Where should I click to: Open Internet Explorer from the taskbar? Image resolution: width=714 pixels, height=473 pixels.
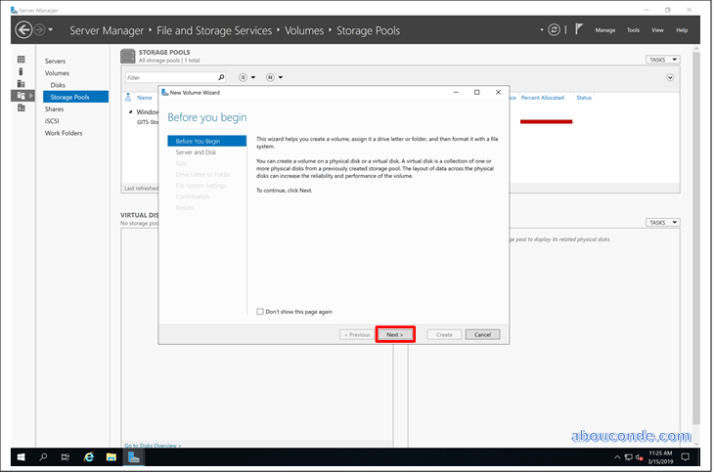89,457
